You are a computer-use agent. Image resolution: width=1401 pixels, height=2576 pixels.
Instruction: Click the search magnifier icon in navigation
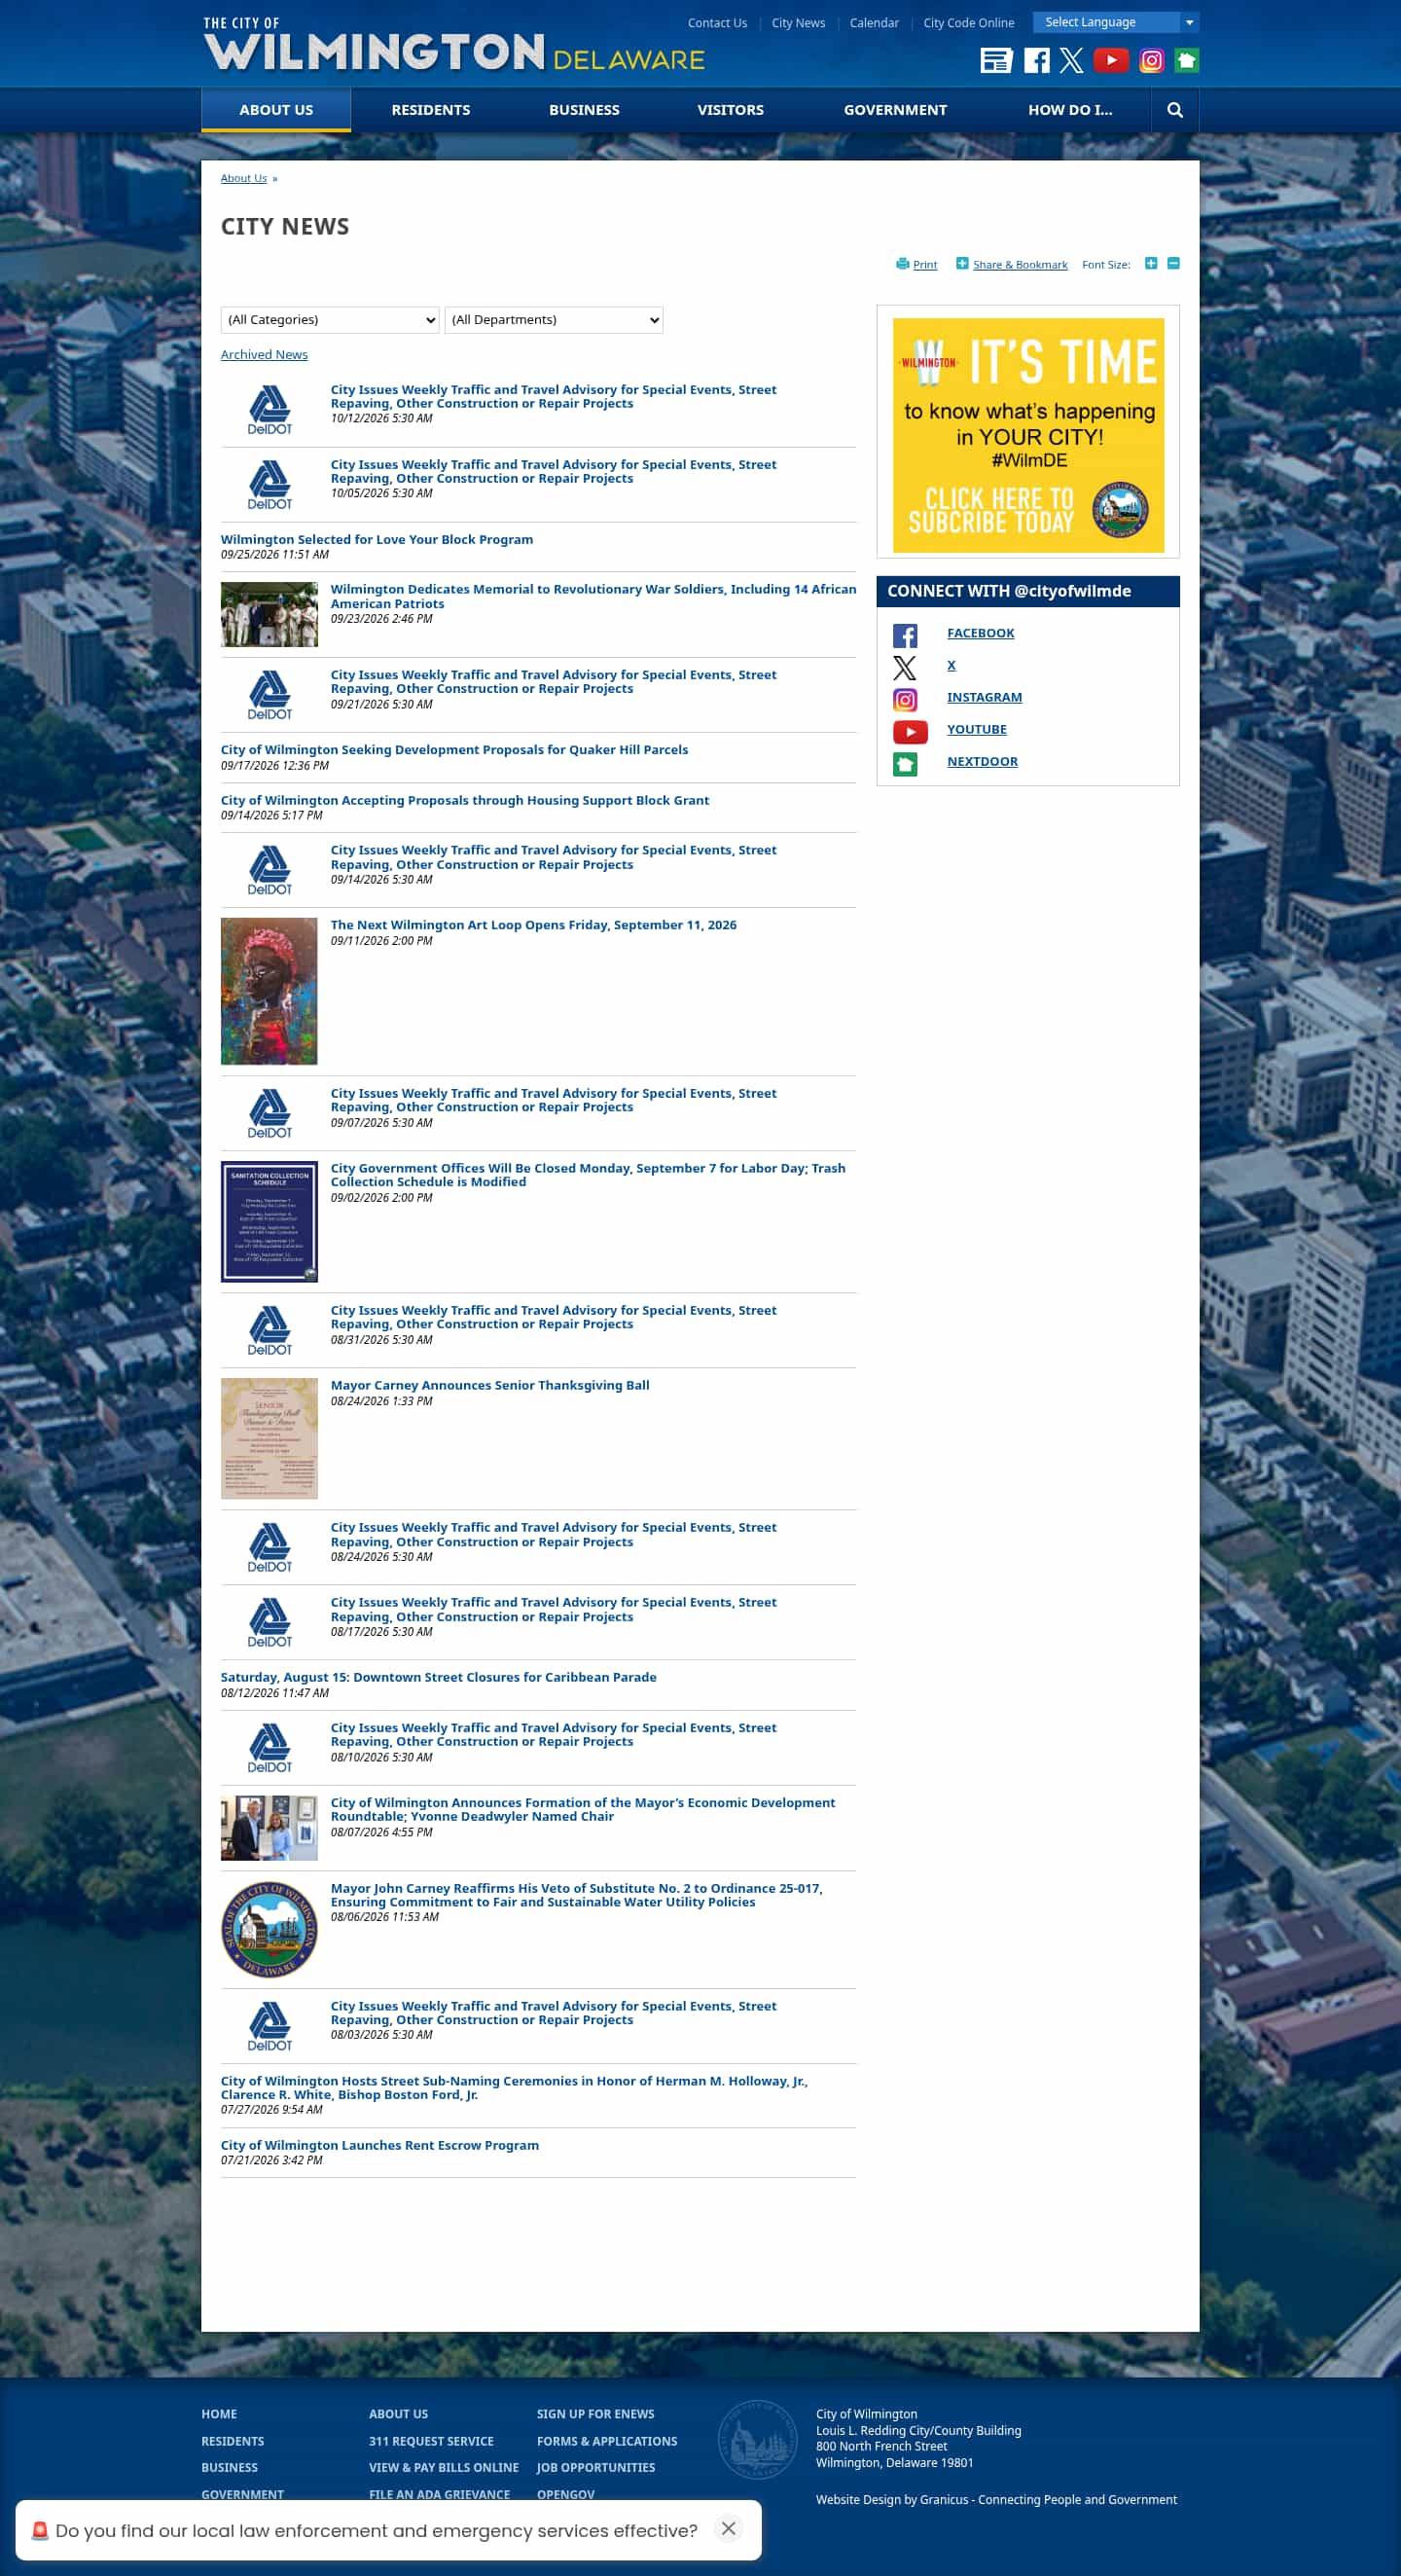1175,110
